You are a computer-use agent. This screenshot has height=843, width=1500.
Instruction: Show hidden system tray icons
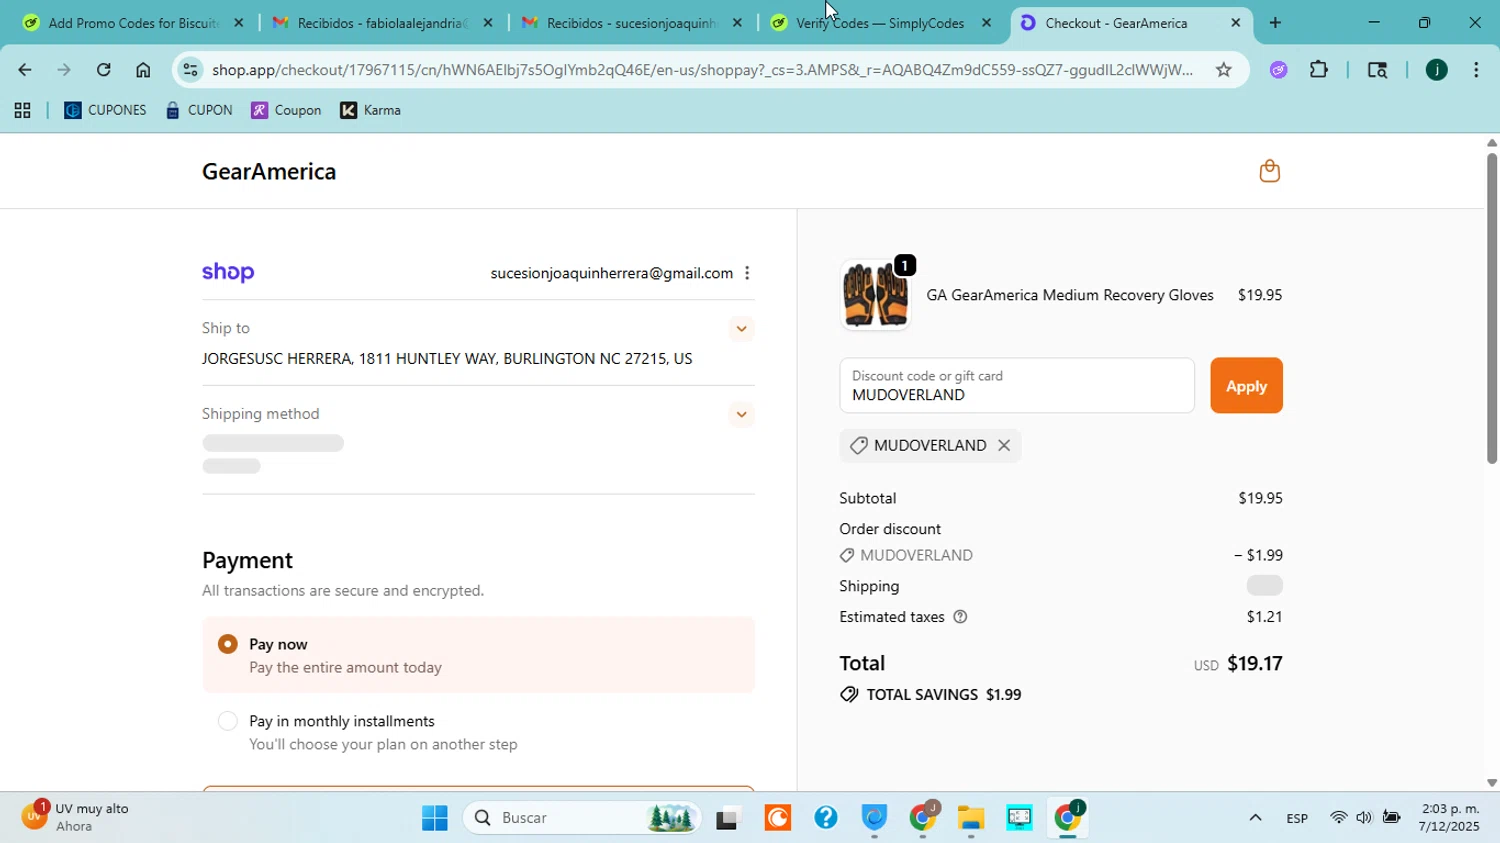click(1255, 818)
